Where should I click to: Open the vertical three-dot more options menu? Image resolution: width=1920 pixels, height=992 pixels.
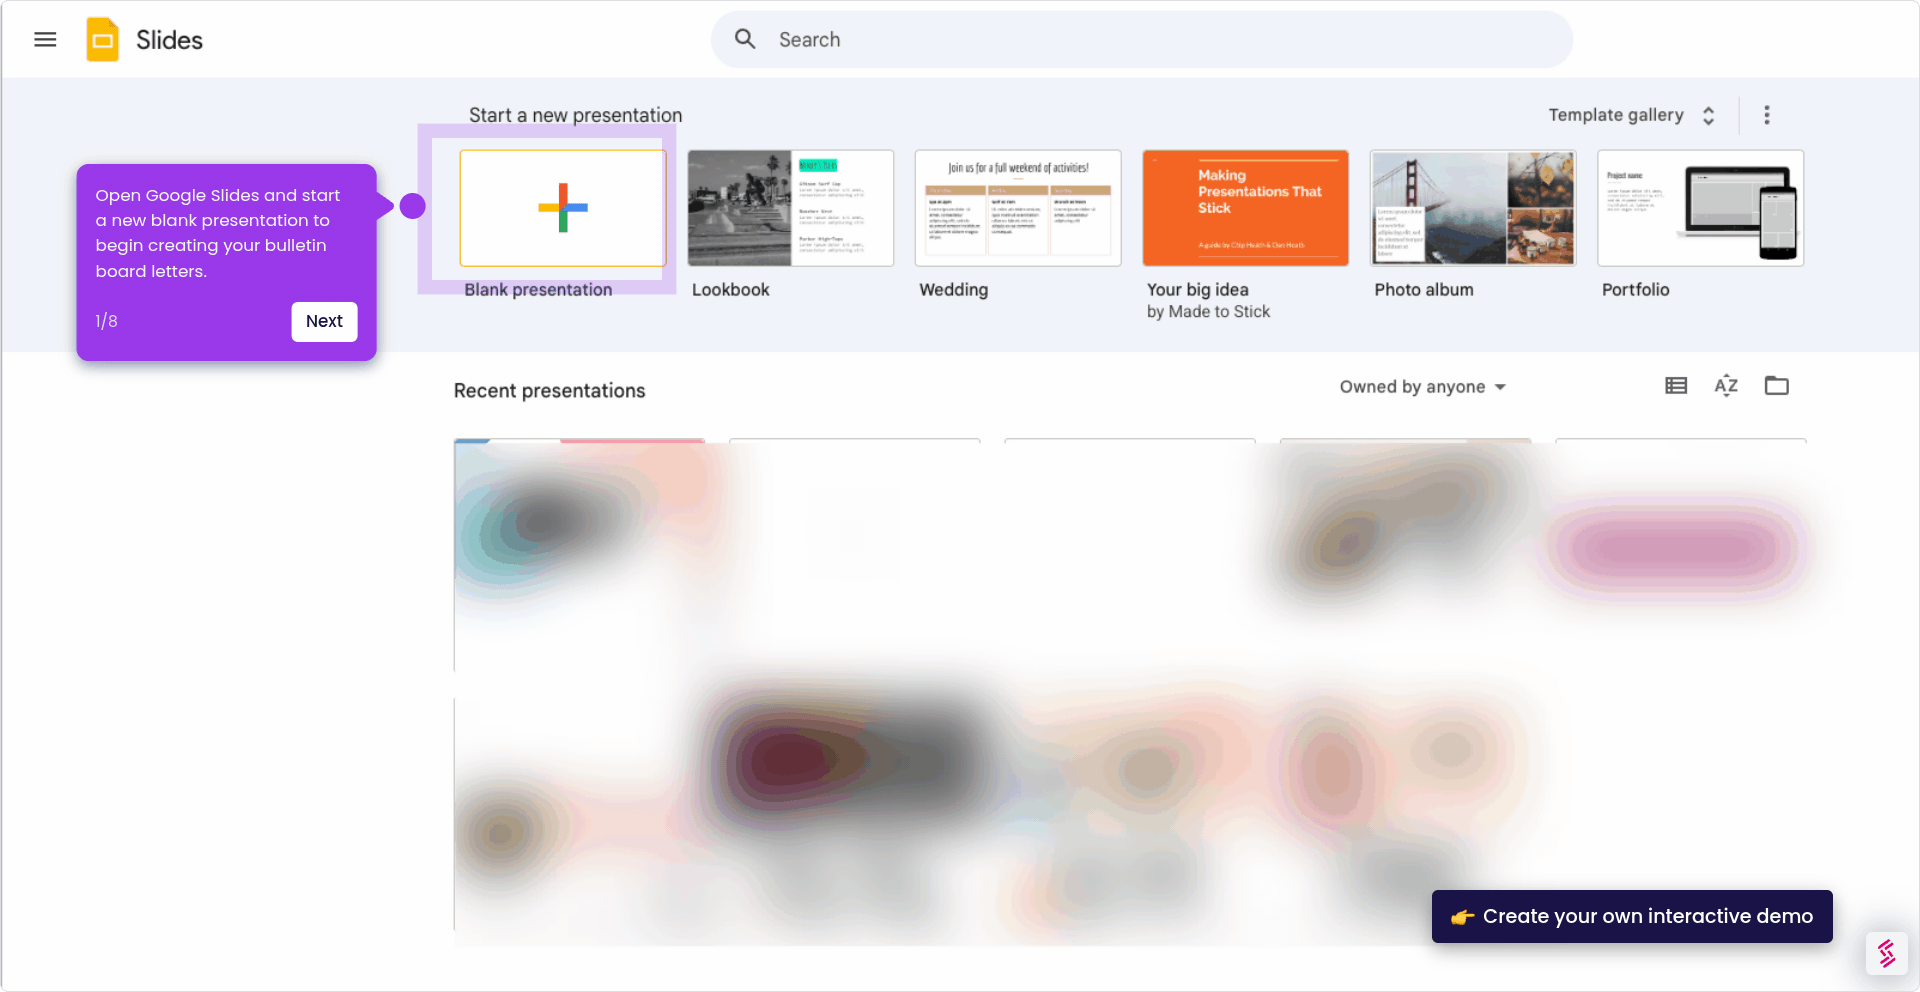[1767, 115]
